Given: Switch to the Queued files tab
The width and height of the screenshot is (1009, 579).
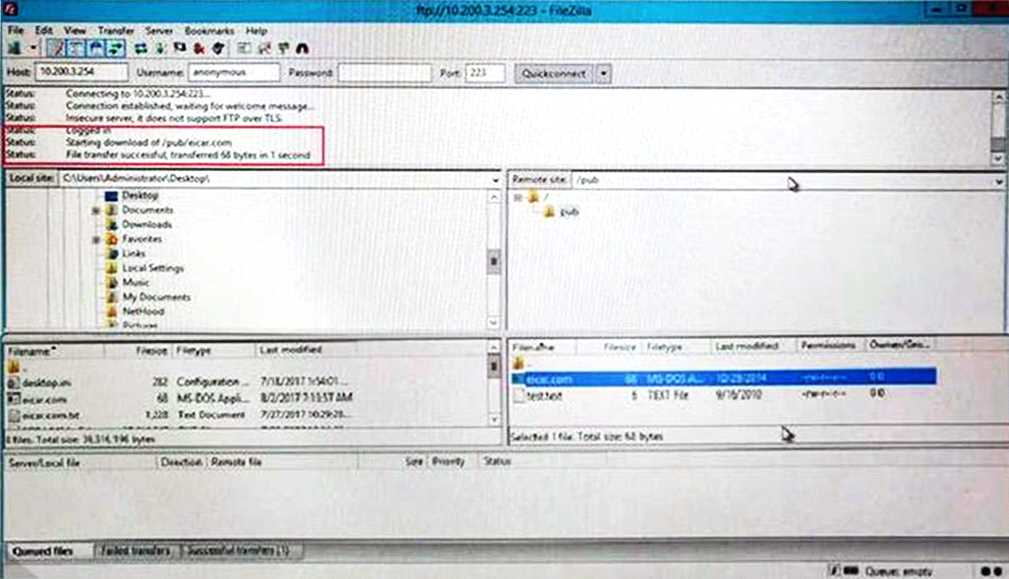Looking at the screenshot, I should pos(43,551).
